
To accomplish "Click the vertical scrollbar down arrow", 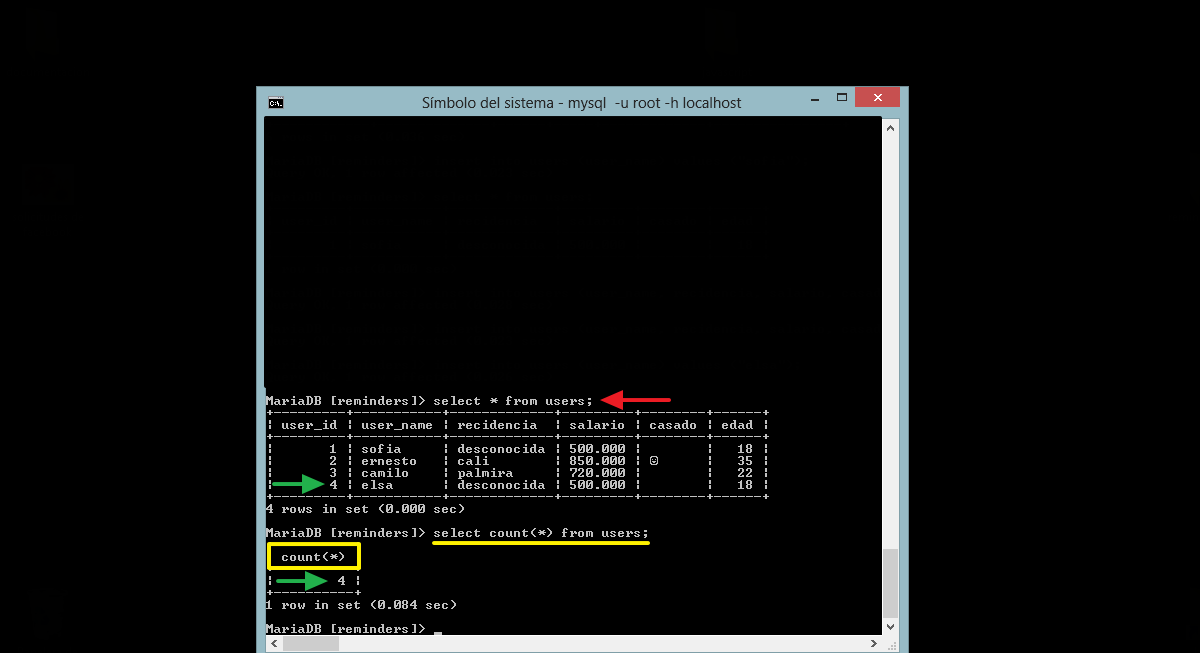I will click(890, 627).
